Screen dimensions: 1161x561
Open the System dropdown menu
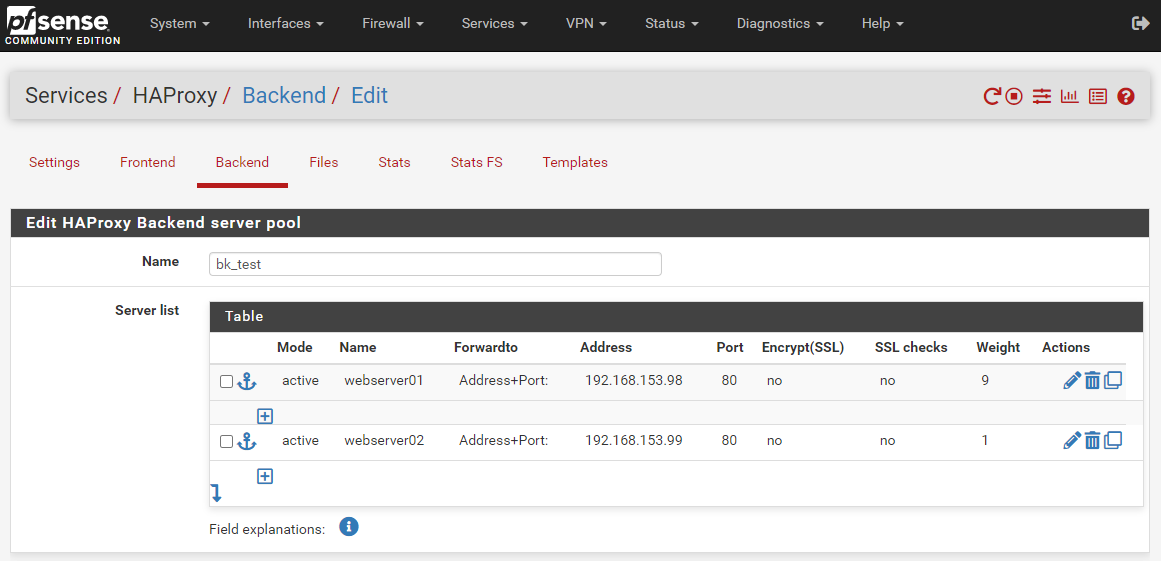point(180,24)
